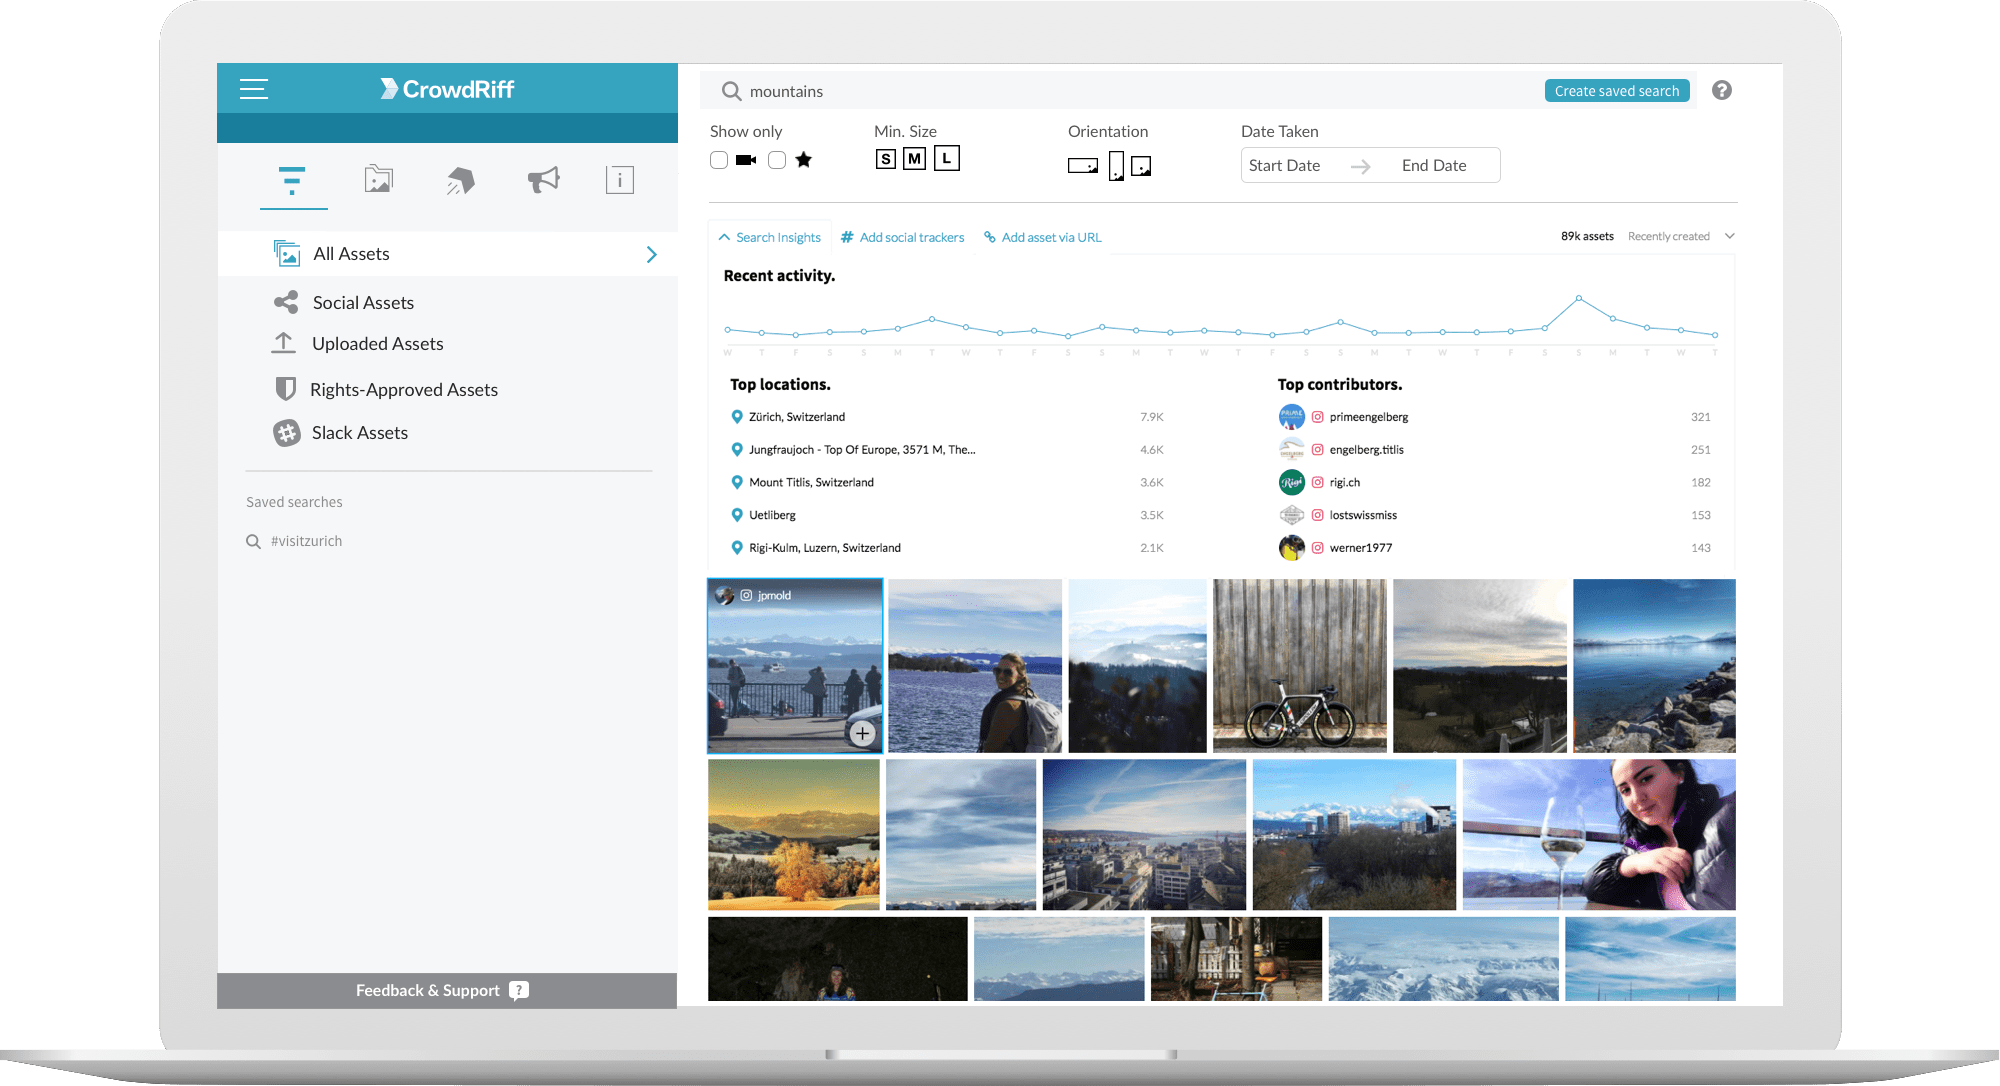Click the star filter icon
Screen dimensions: 2000x1086
pyautogui.click(x=804, y=160)
